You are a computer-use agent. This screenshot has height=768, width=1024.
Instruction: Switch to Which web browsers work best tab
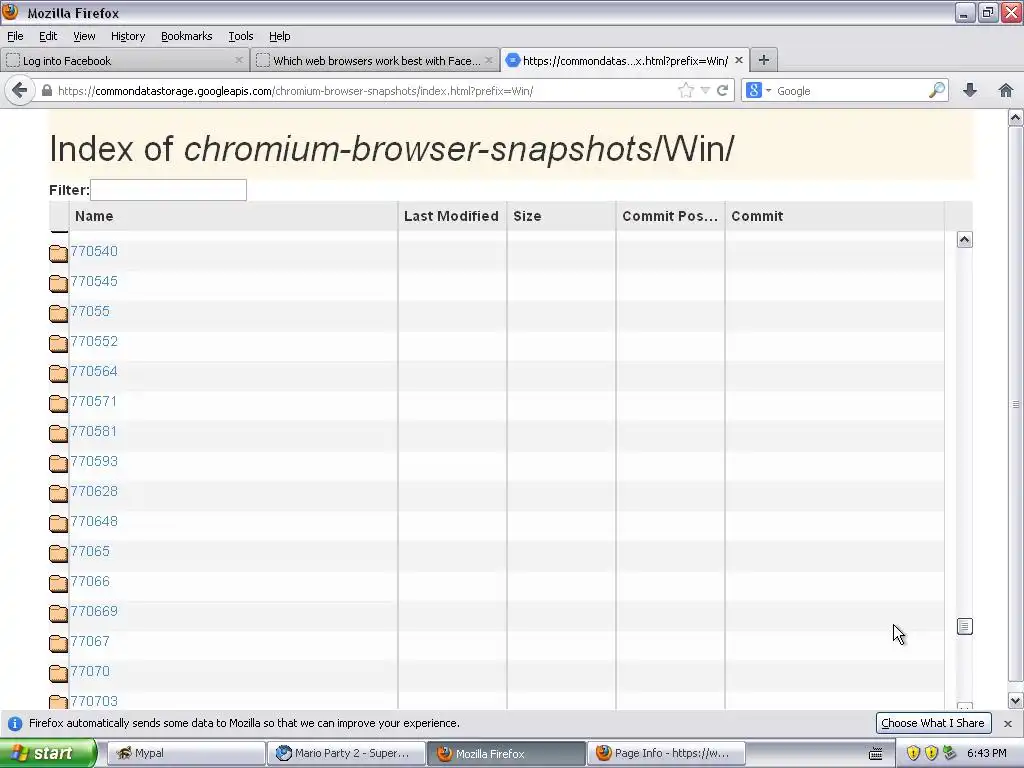[x=375, y=60]
